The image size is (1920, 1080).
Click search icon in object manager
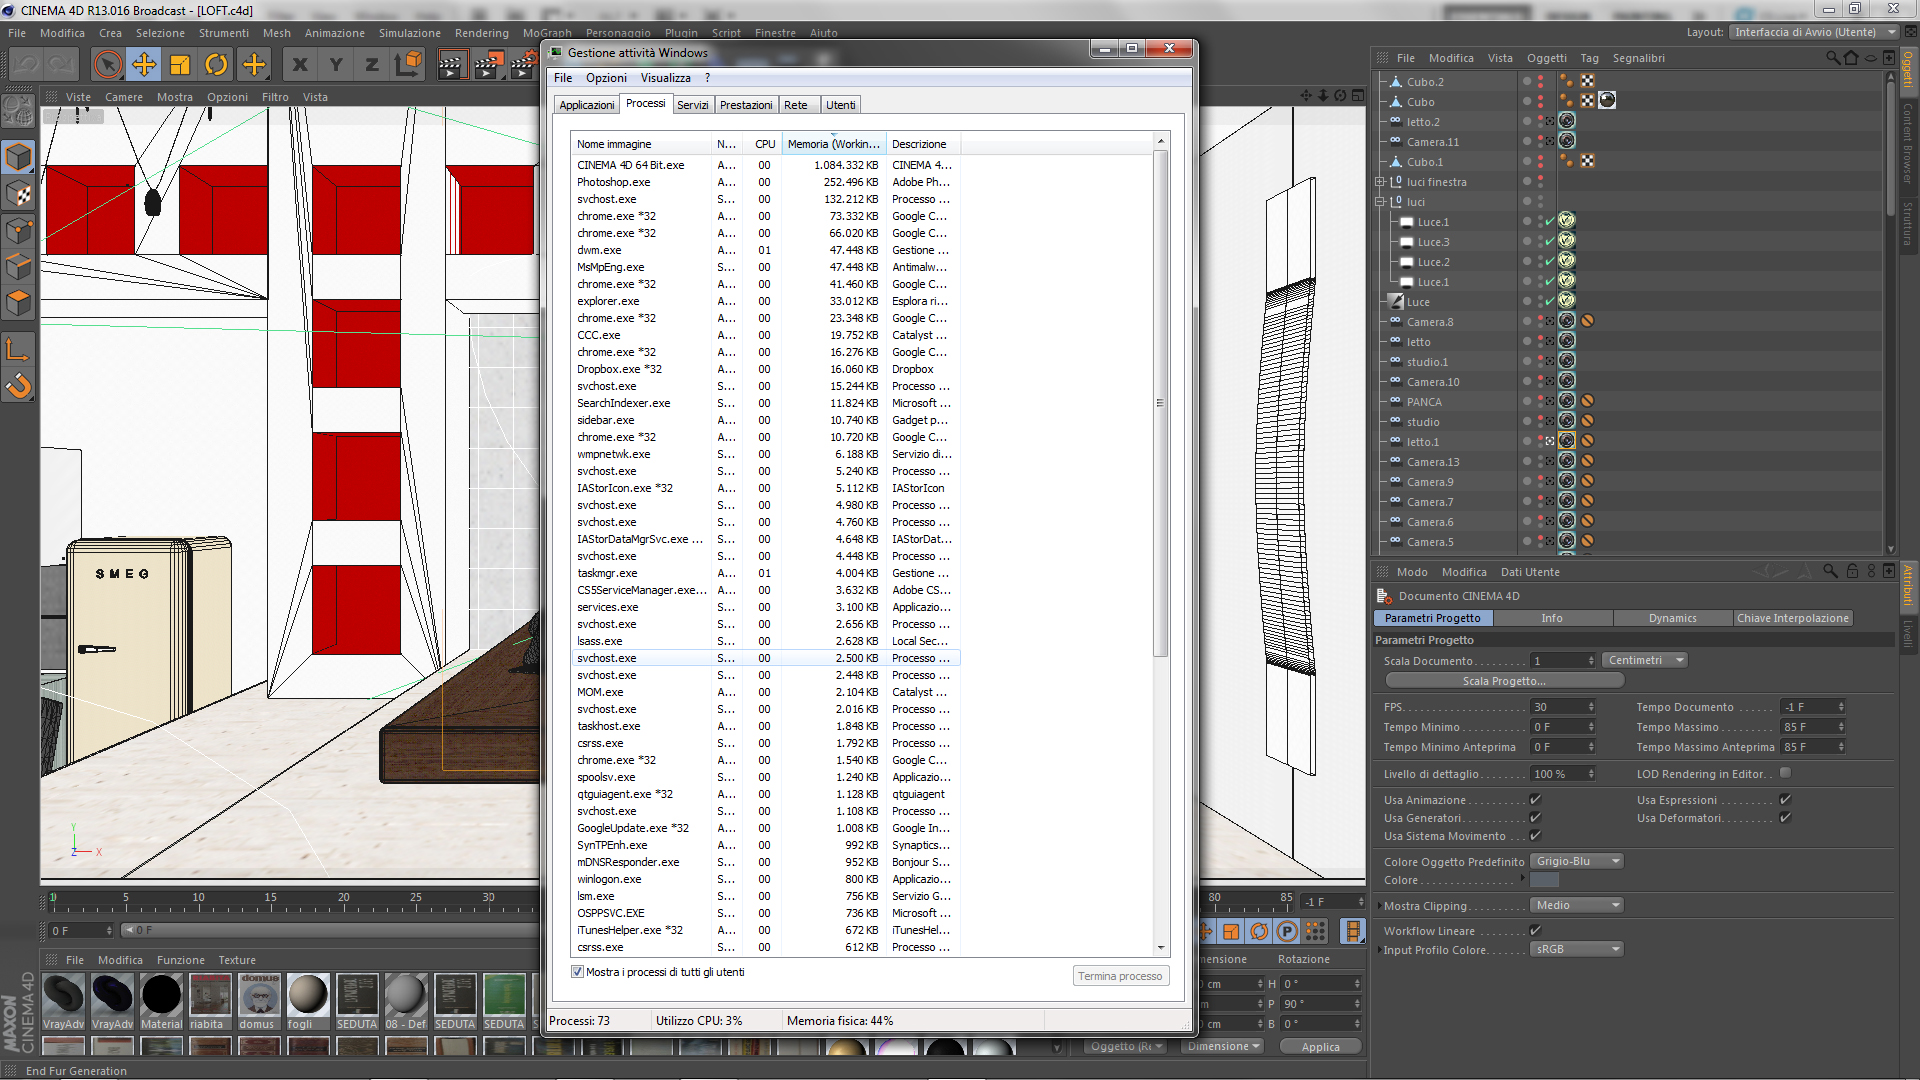coord(1832,58)
